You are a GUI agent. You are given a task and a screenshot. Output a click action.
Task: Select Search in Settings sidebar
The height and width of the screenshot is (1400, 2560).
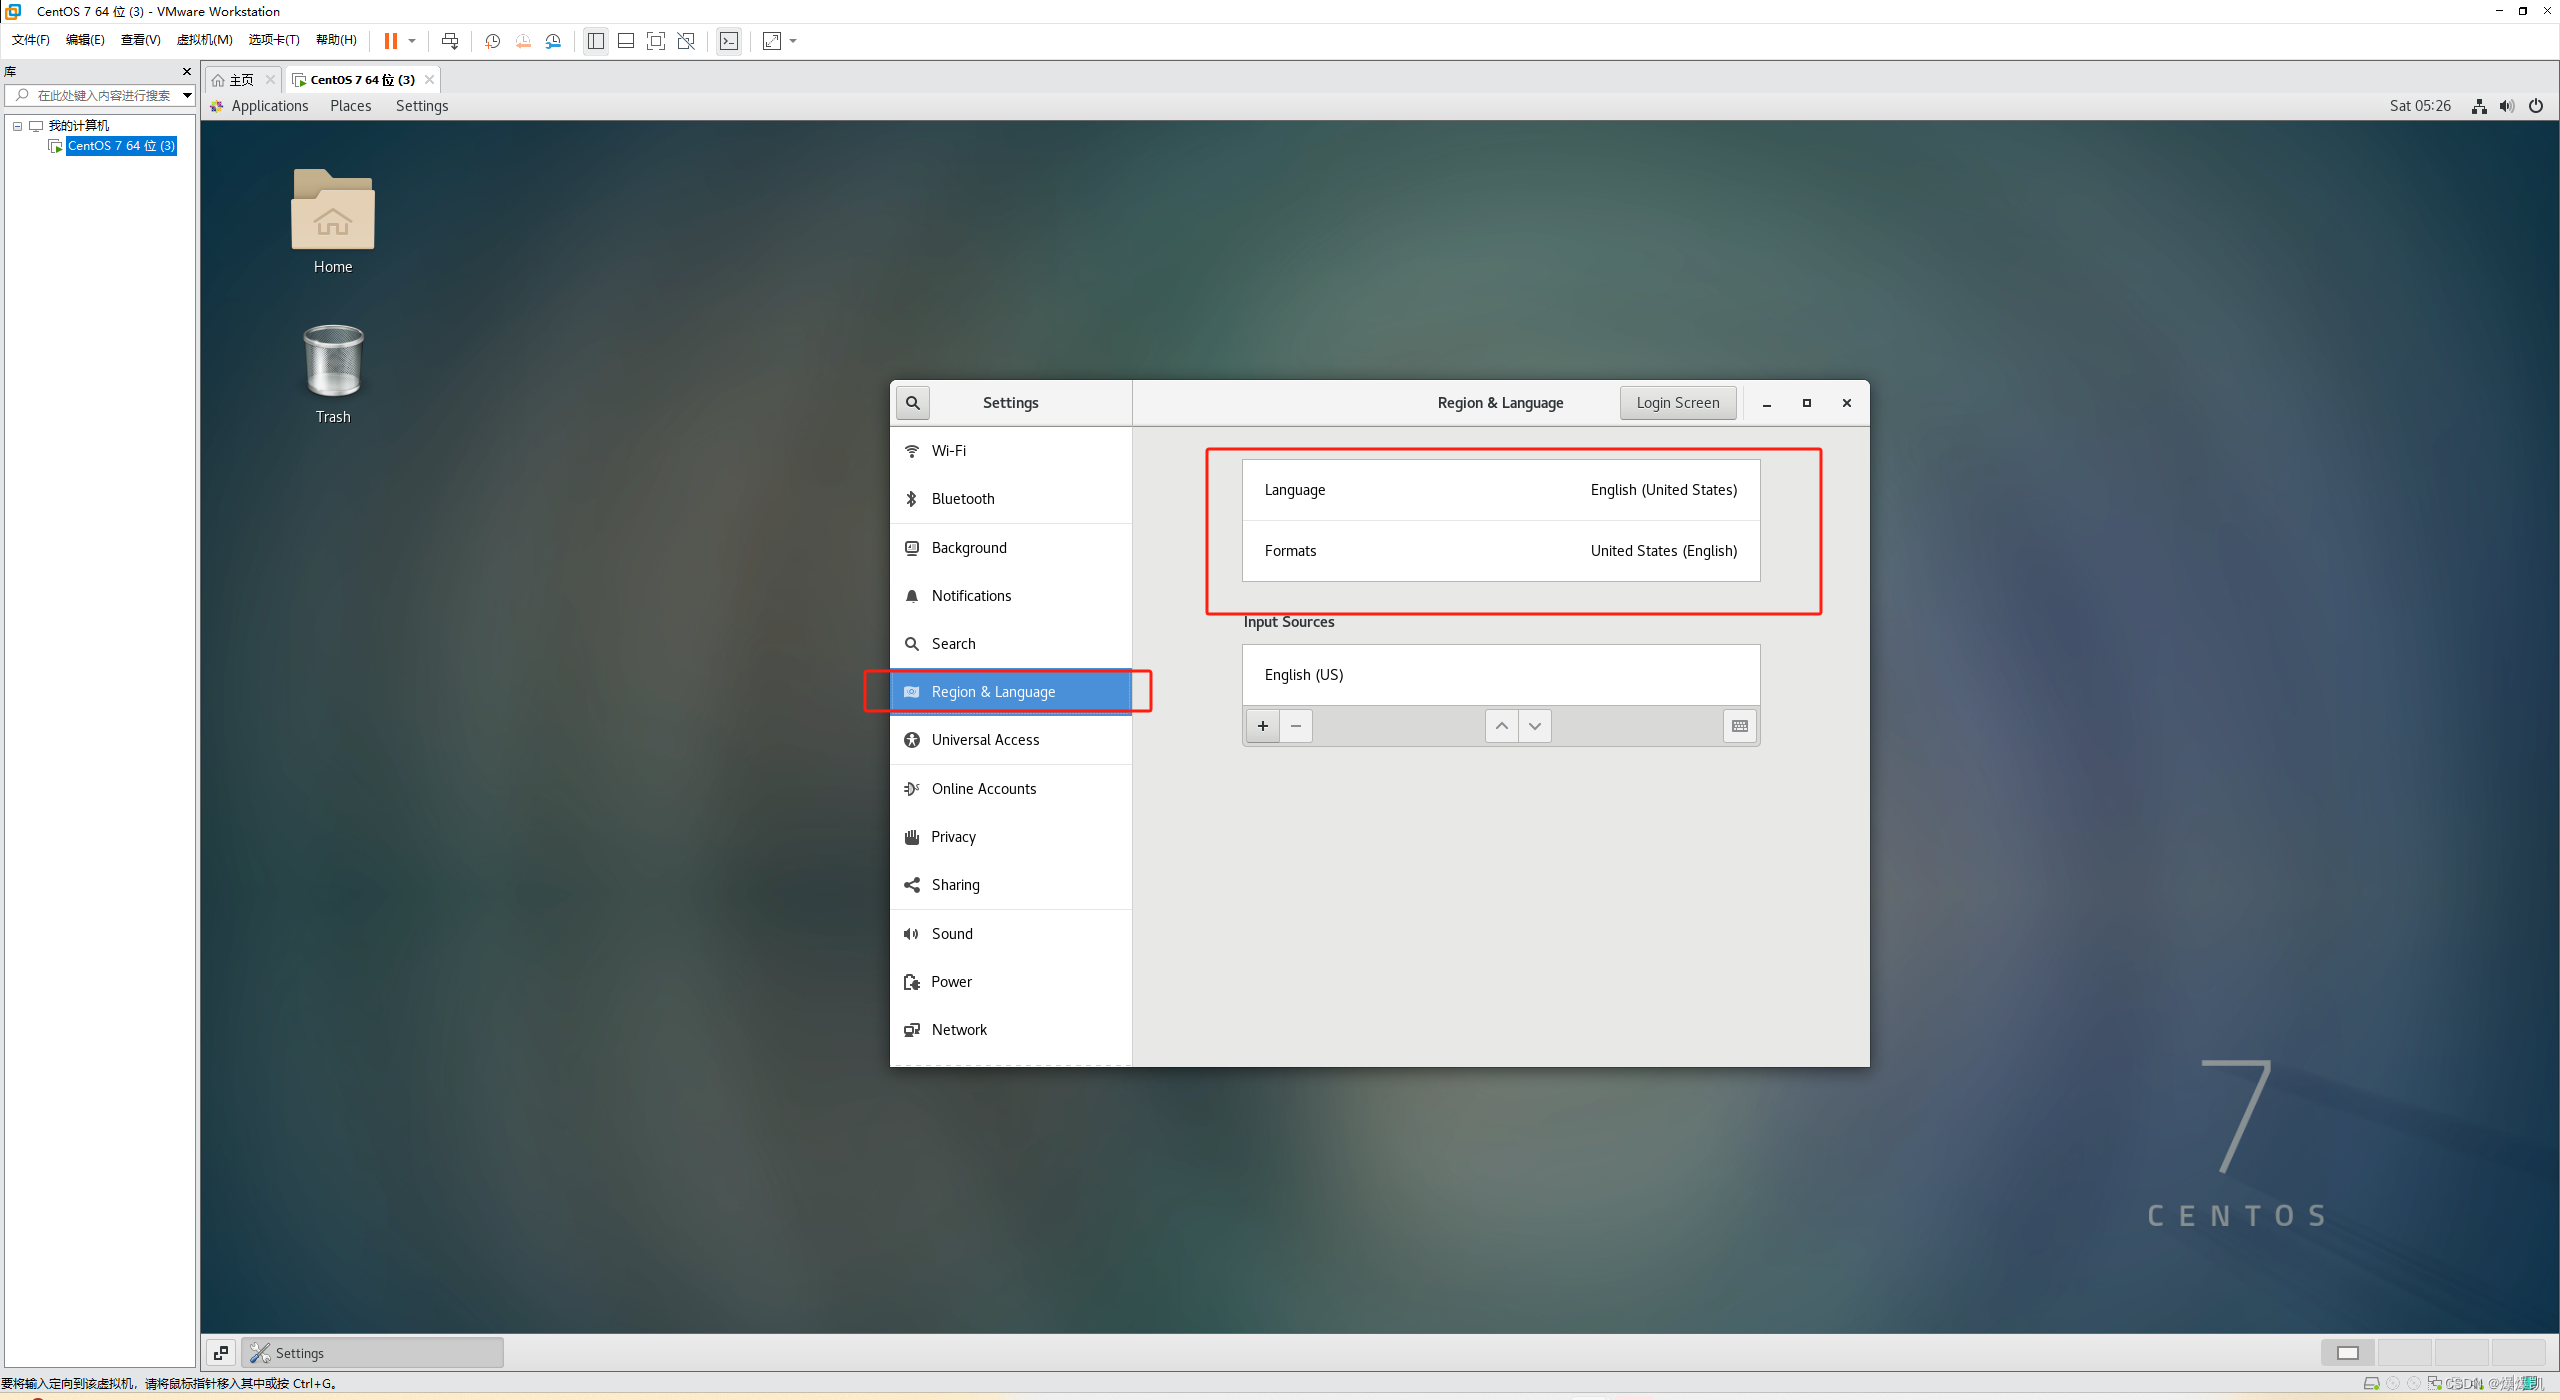point(1011,644)
